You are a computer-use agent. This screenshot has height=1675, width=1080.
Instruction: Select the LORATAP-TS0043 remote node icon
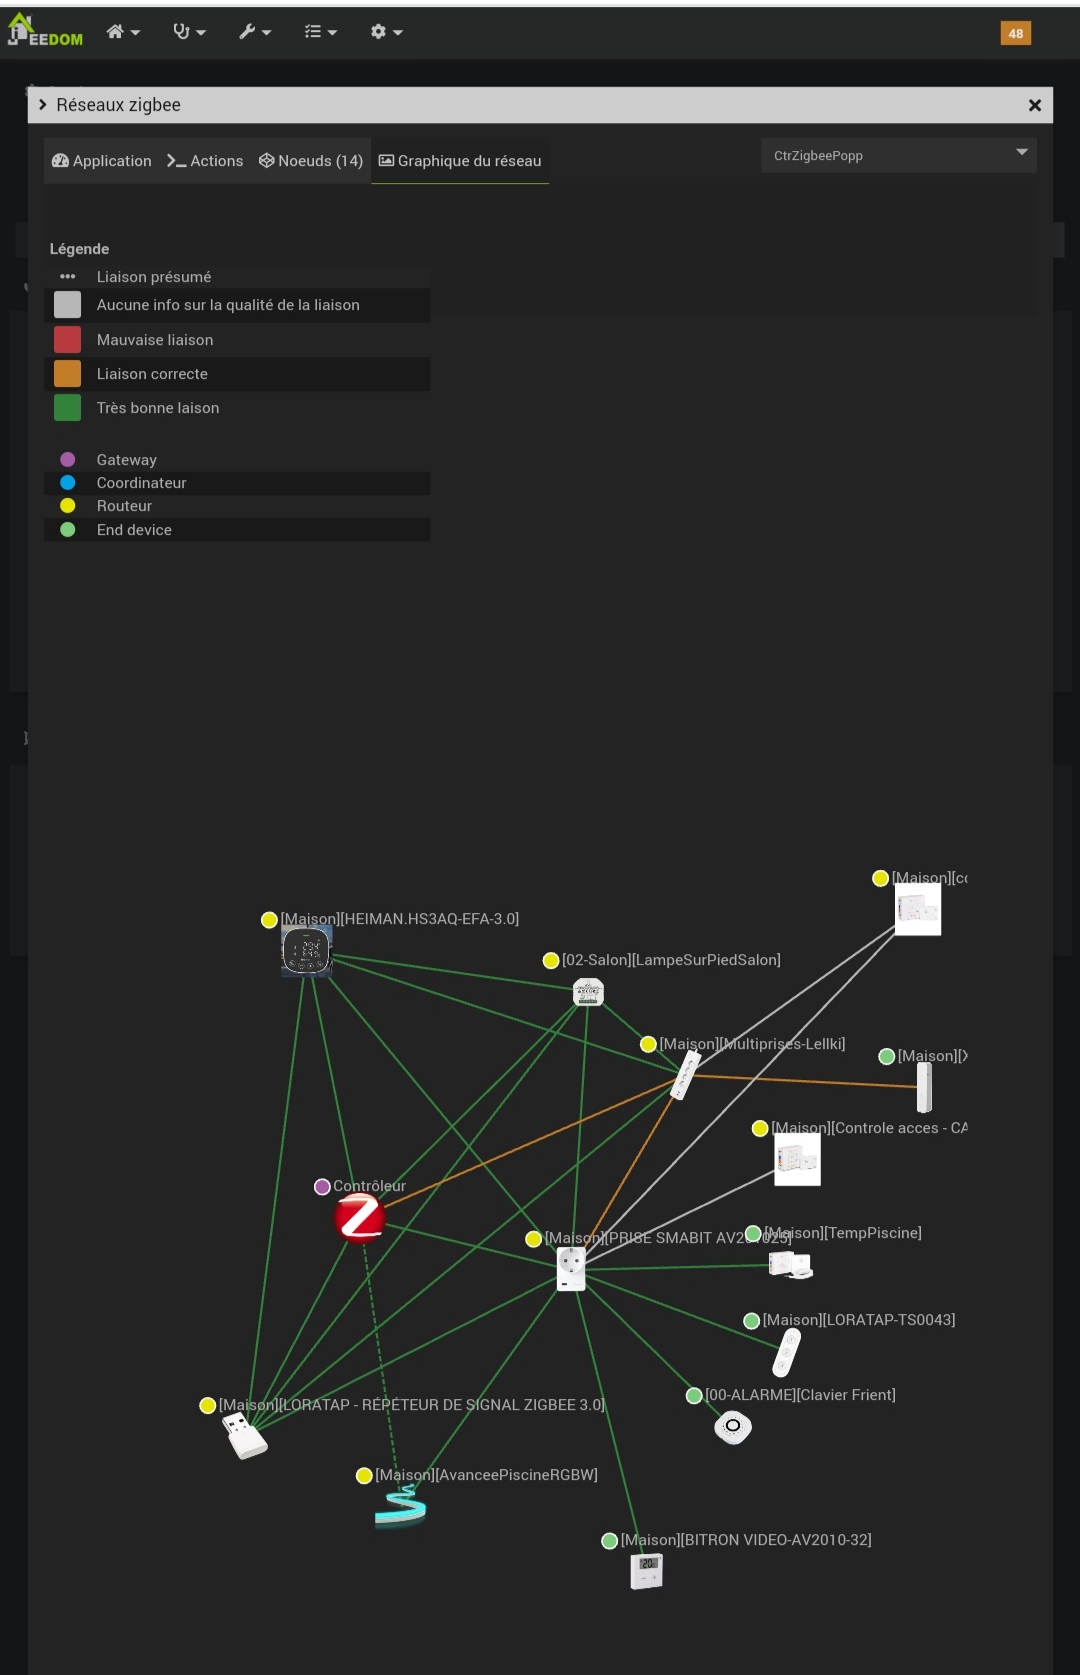tap(787, 1352)
